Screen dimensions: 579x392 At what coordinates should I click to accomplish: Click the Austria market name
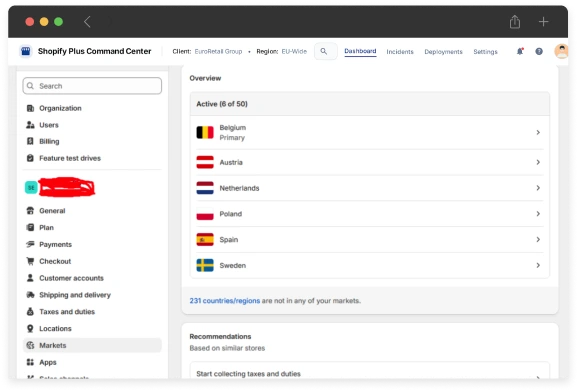(231, 162)
